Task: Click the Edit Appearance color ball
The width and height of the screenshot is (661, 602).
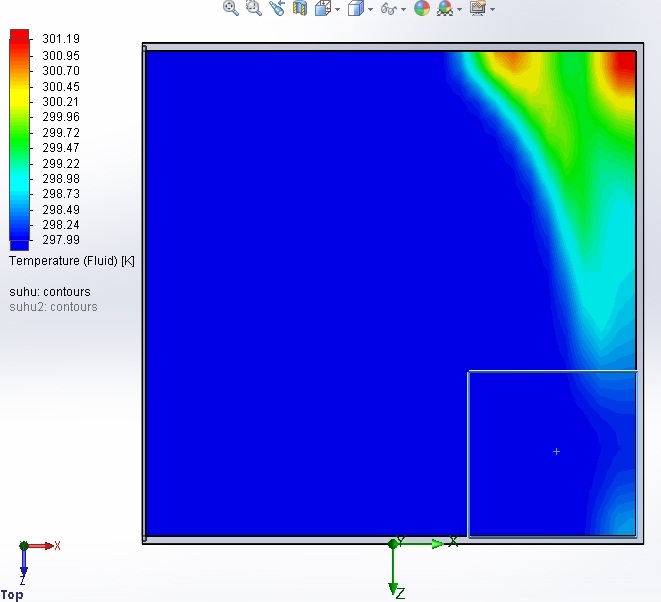Action: click(422, 8)
